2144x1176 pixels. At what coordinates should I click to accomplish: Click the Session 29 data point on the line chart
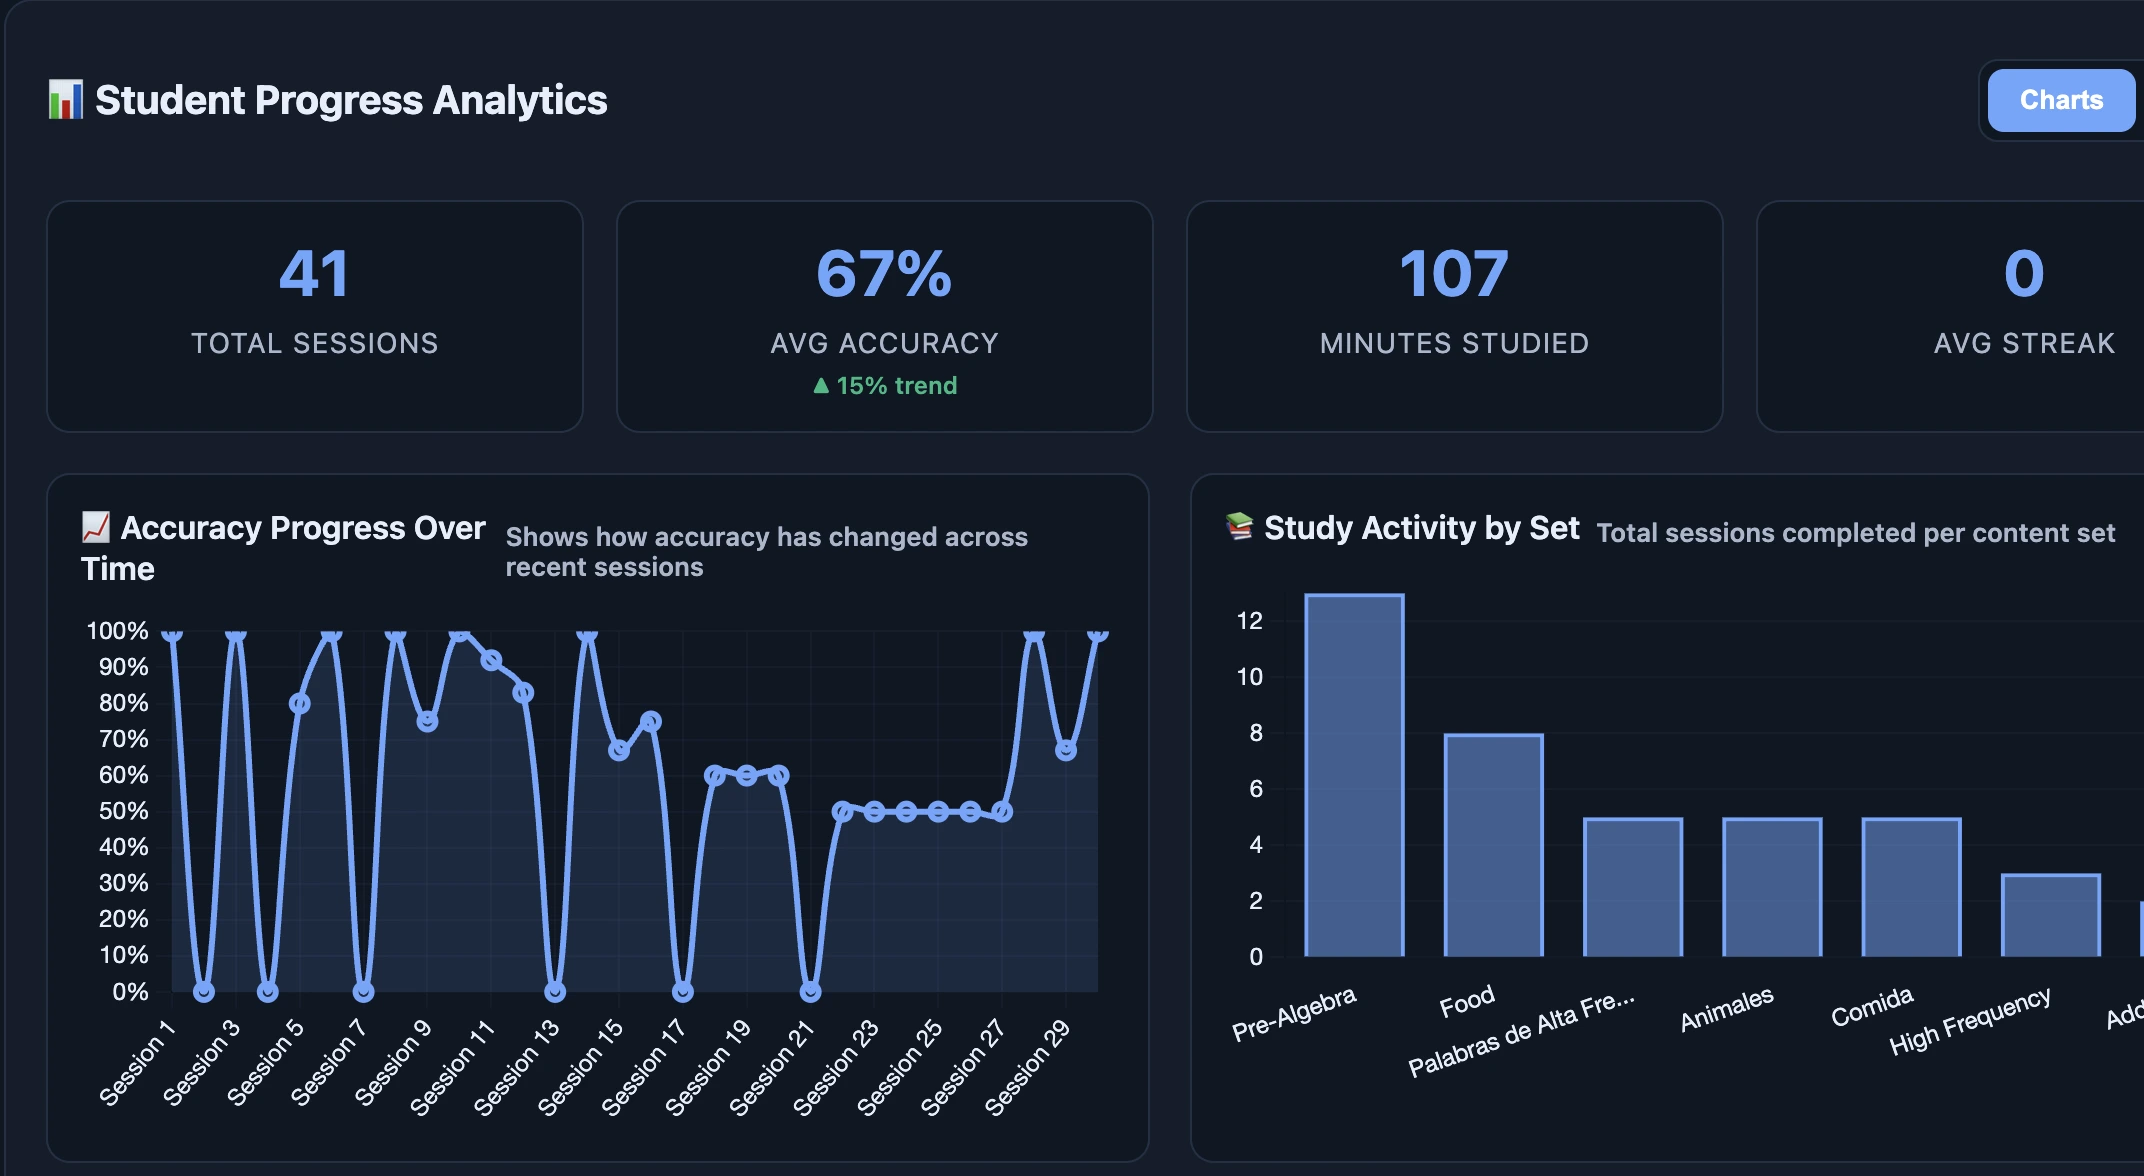pos(1063,748)
